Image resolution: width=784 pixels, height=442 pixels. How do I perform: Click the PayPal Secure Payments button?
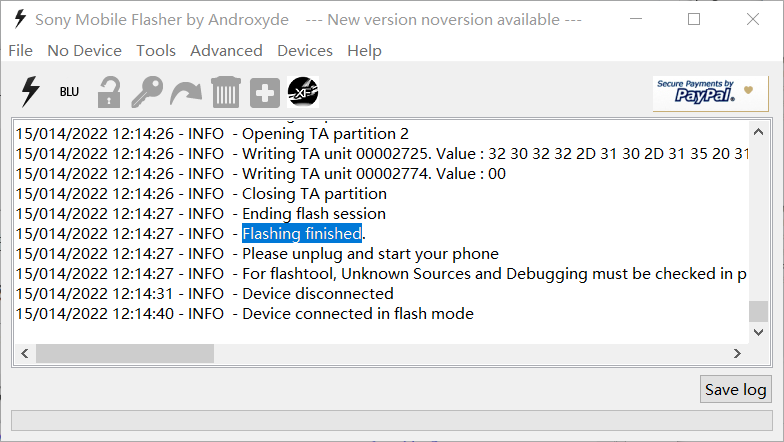tap(708, 93)
